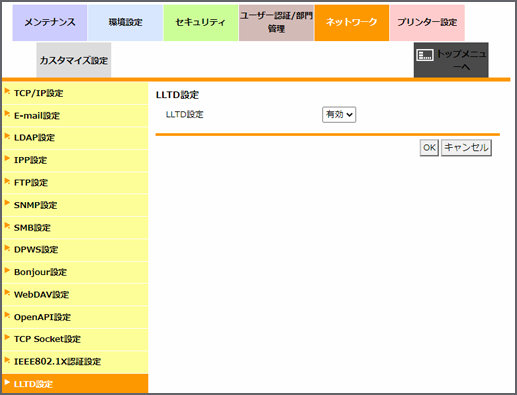Viewport: 517px width, 395px height.
Task: Click the arrow icon beside IPP設定
Action: tap(7, 158)
